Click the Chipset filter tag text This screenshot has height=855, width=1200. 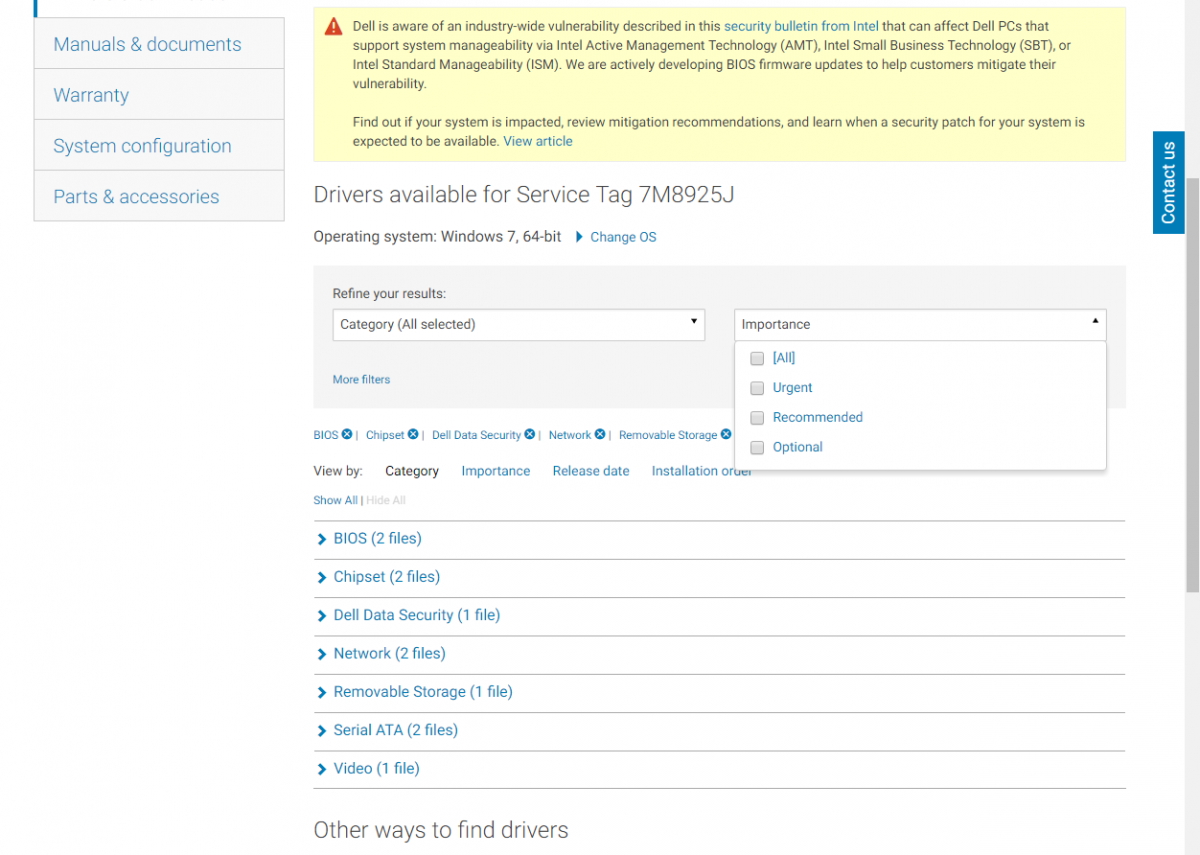pos(385,435)
